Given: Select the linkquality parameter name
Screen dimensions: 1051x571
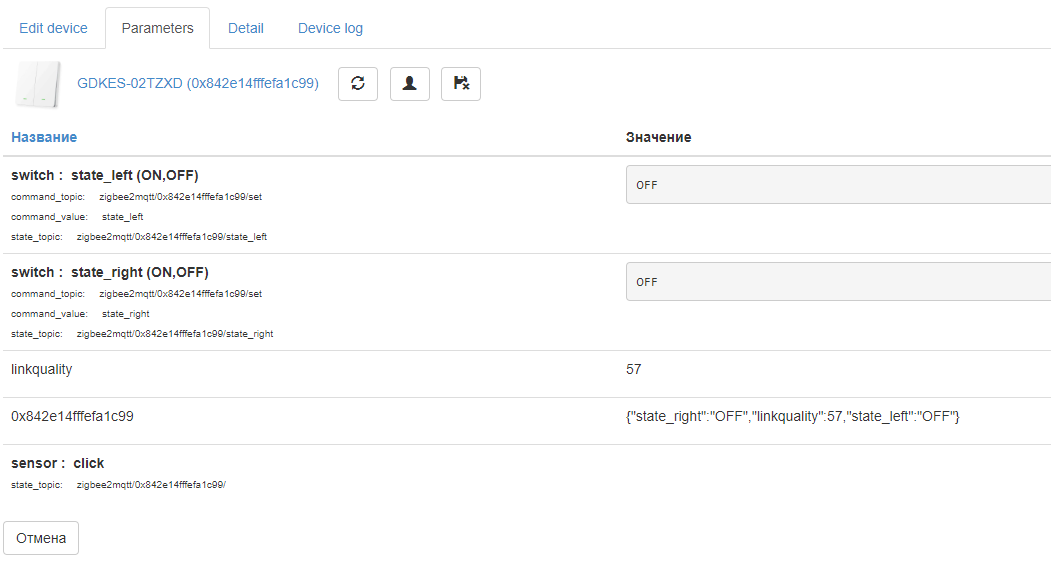Looking at the screenshot, I should pyautogui.click(x=42, y=369).
